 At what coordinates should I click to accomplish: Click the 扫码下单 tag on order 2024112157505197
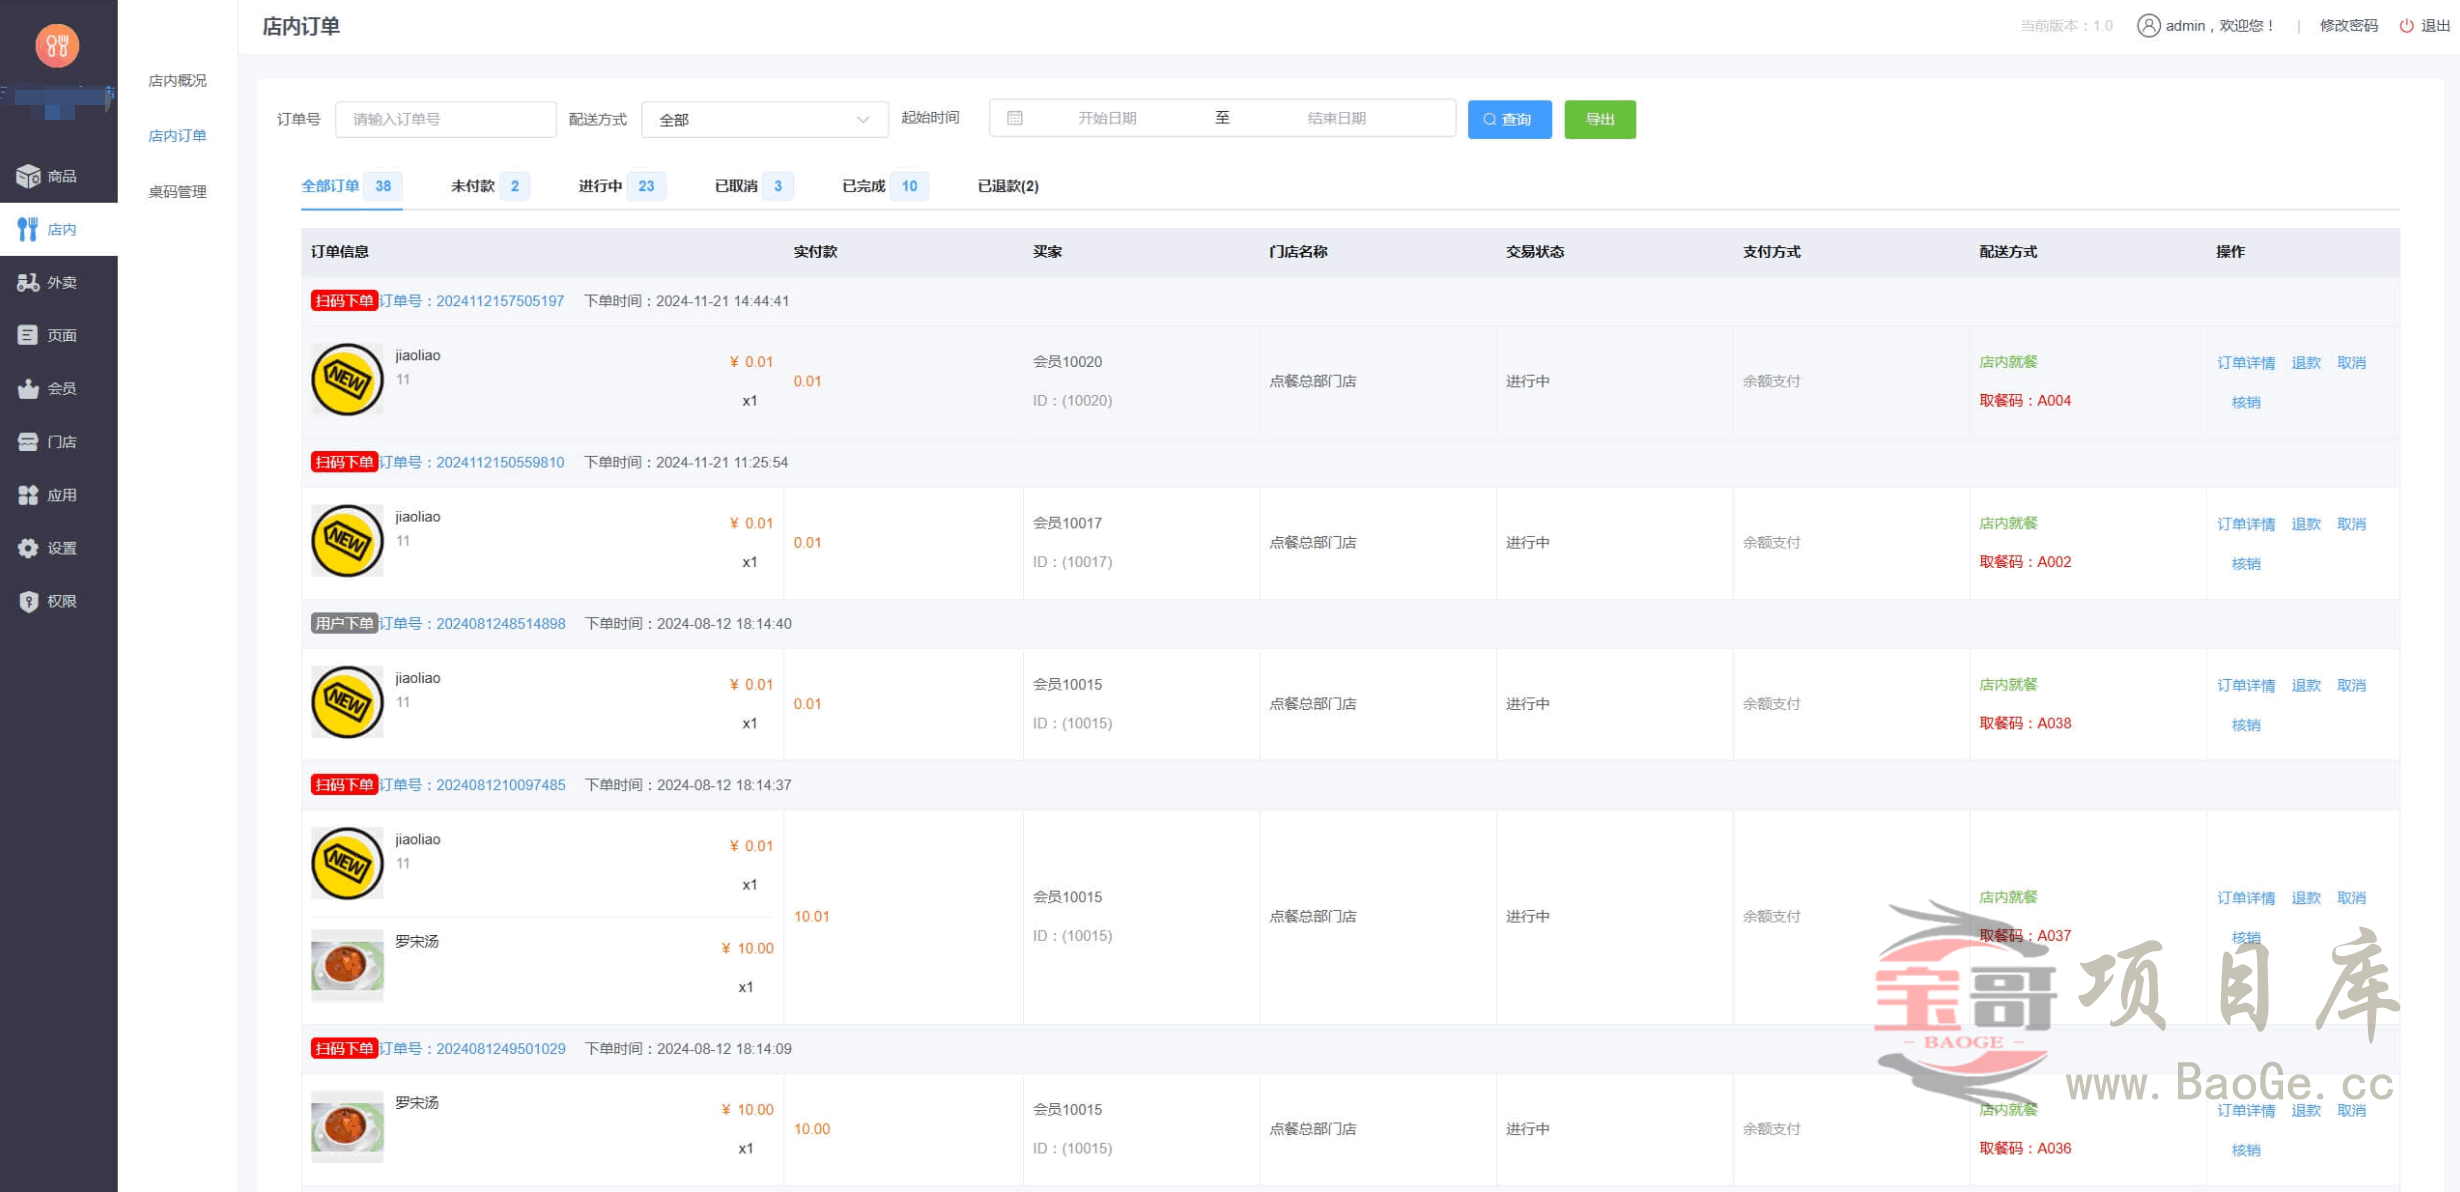pos(344,301)
